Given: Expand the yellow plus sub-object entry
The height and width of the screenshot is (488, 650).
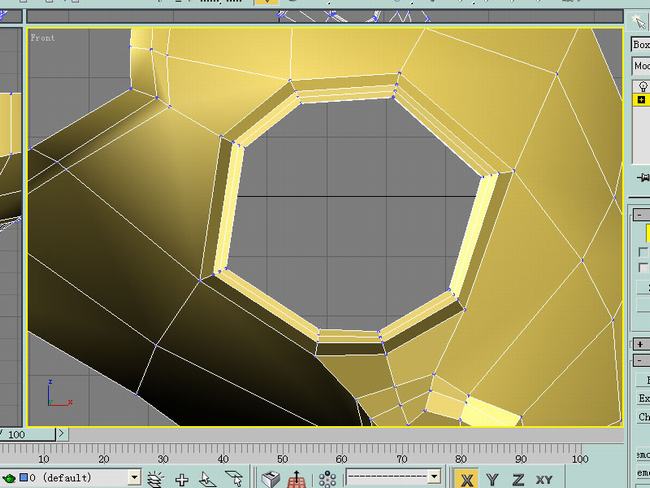Looking at the screenshot, I should point(641,100).
